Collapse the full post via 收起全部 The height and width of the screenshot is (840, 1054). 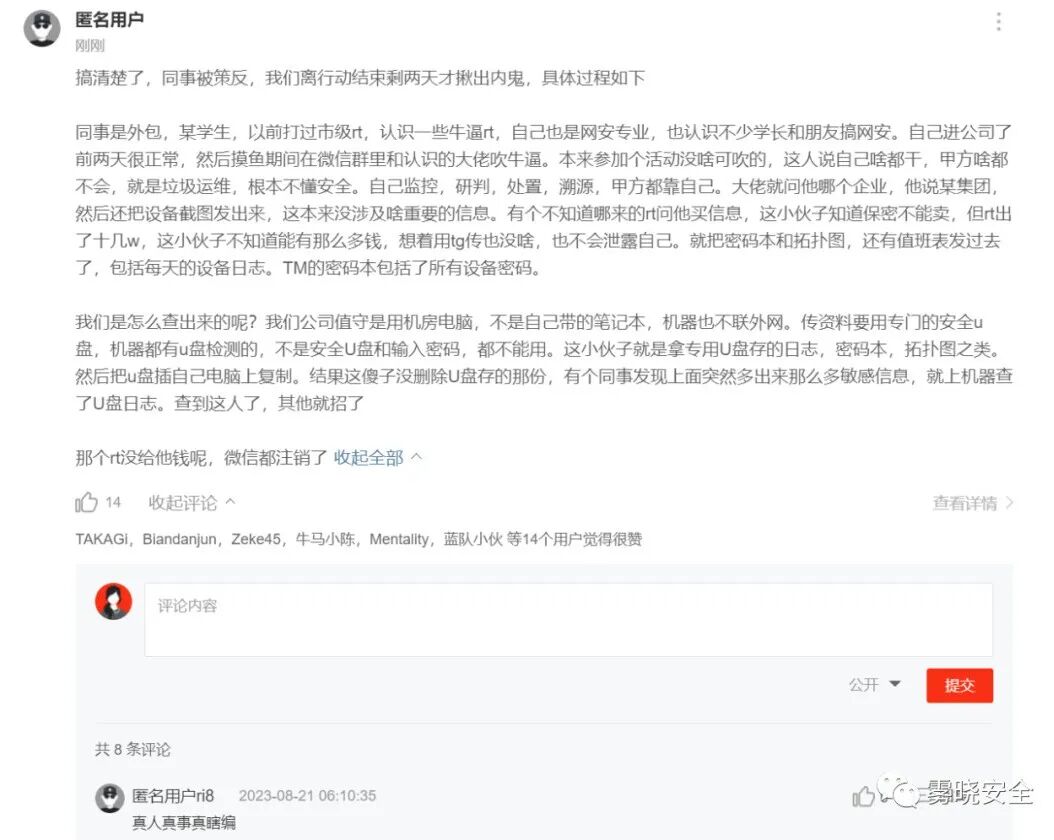368,458
